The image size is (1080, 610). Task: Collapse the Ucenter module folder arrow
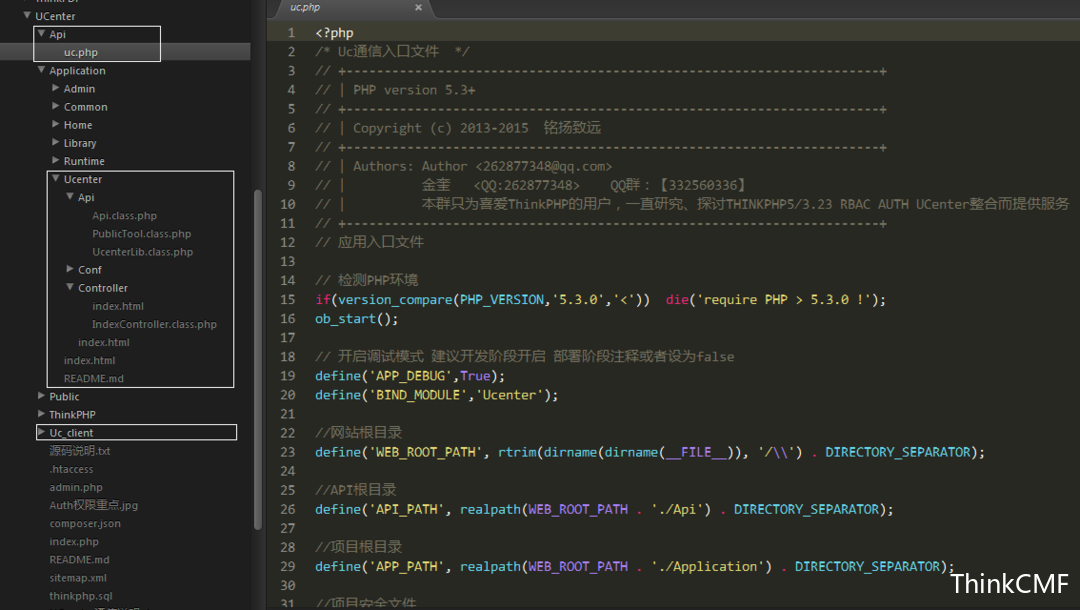[x=56, y=178]
